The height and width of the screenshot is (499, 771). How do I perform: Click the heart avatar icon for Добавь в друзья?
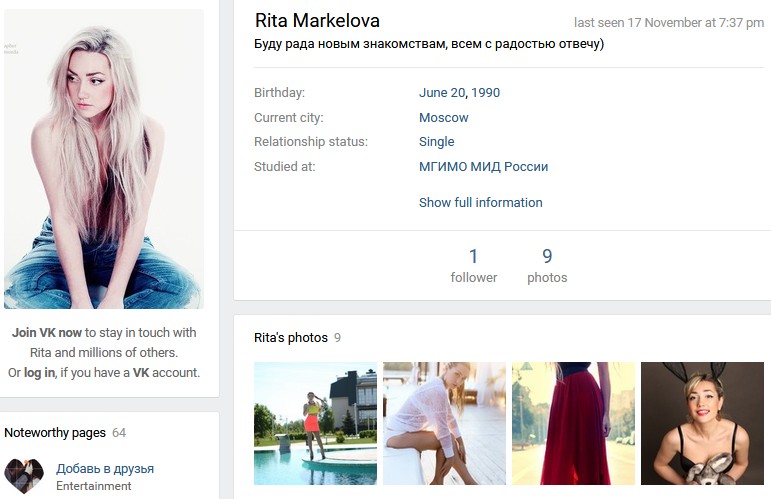[24, 475]
